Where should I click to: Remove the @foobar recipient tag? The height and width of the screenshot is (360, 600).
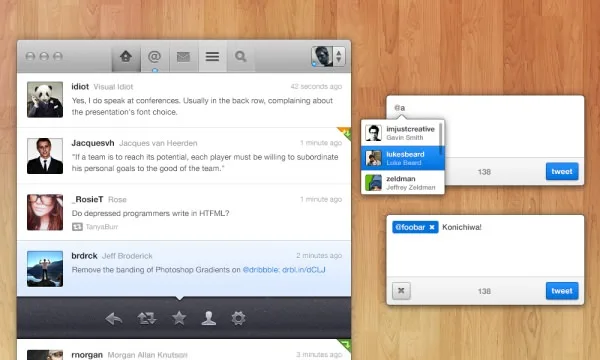point(432,227)
